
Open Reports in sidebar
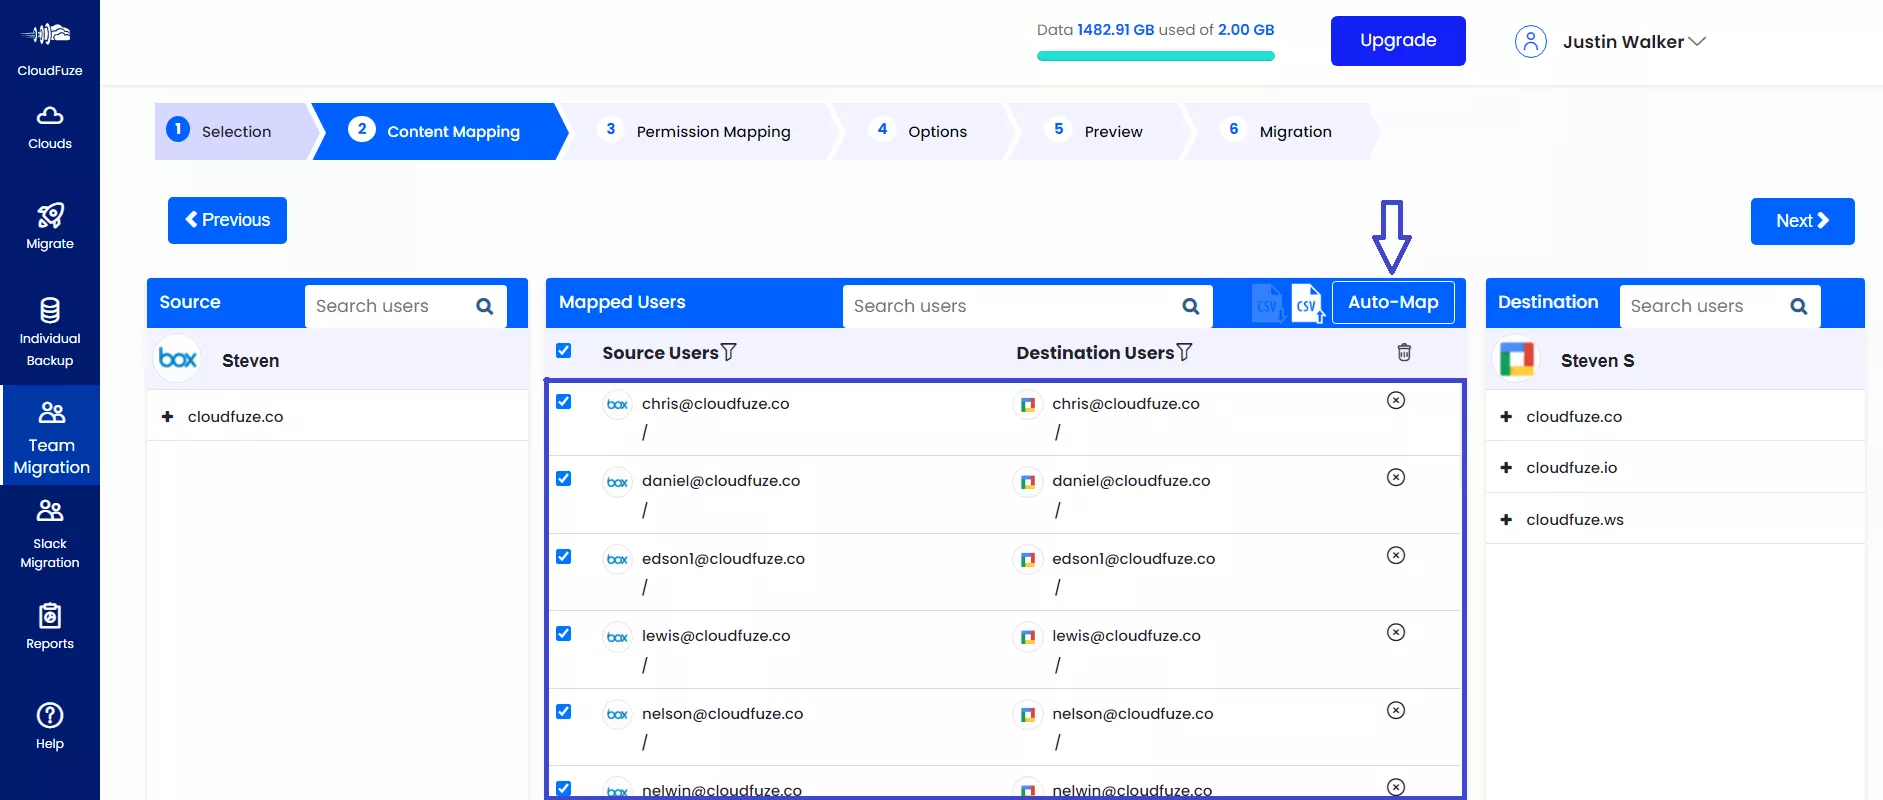tap(50, 626)
